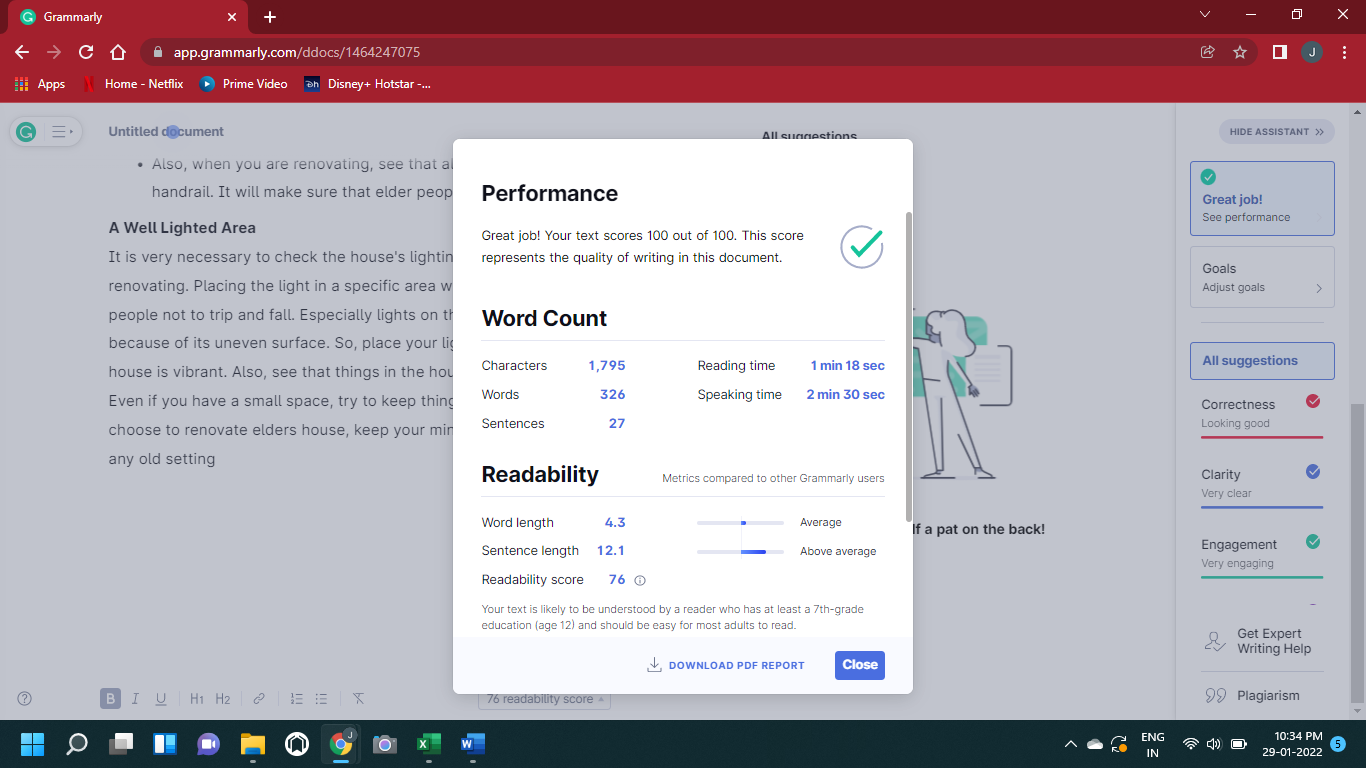Select the All suggestions tab in sidebar
This screenshot has height=768, width=1366.
tap(1262, 361)
